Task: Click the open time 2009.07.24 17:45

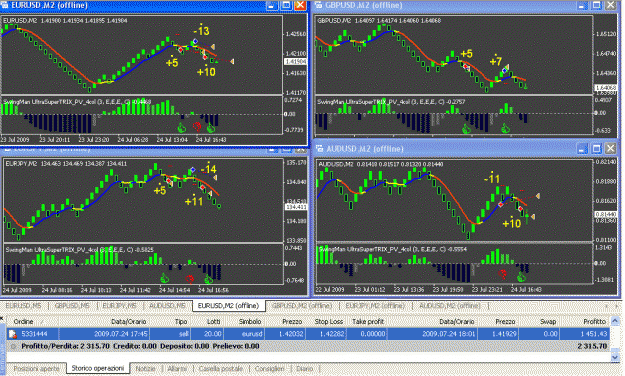Action: point(121,334)
